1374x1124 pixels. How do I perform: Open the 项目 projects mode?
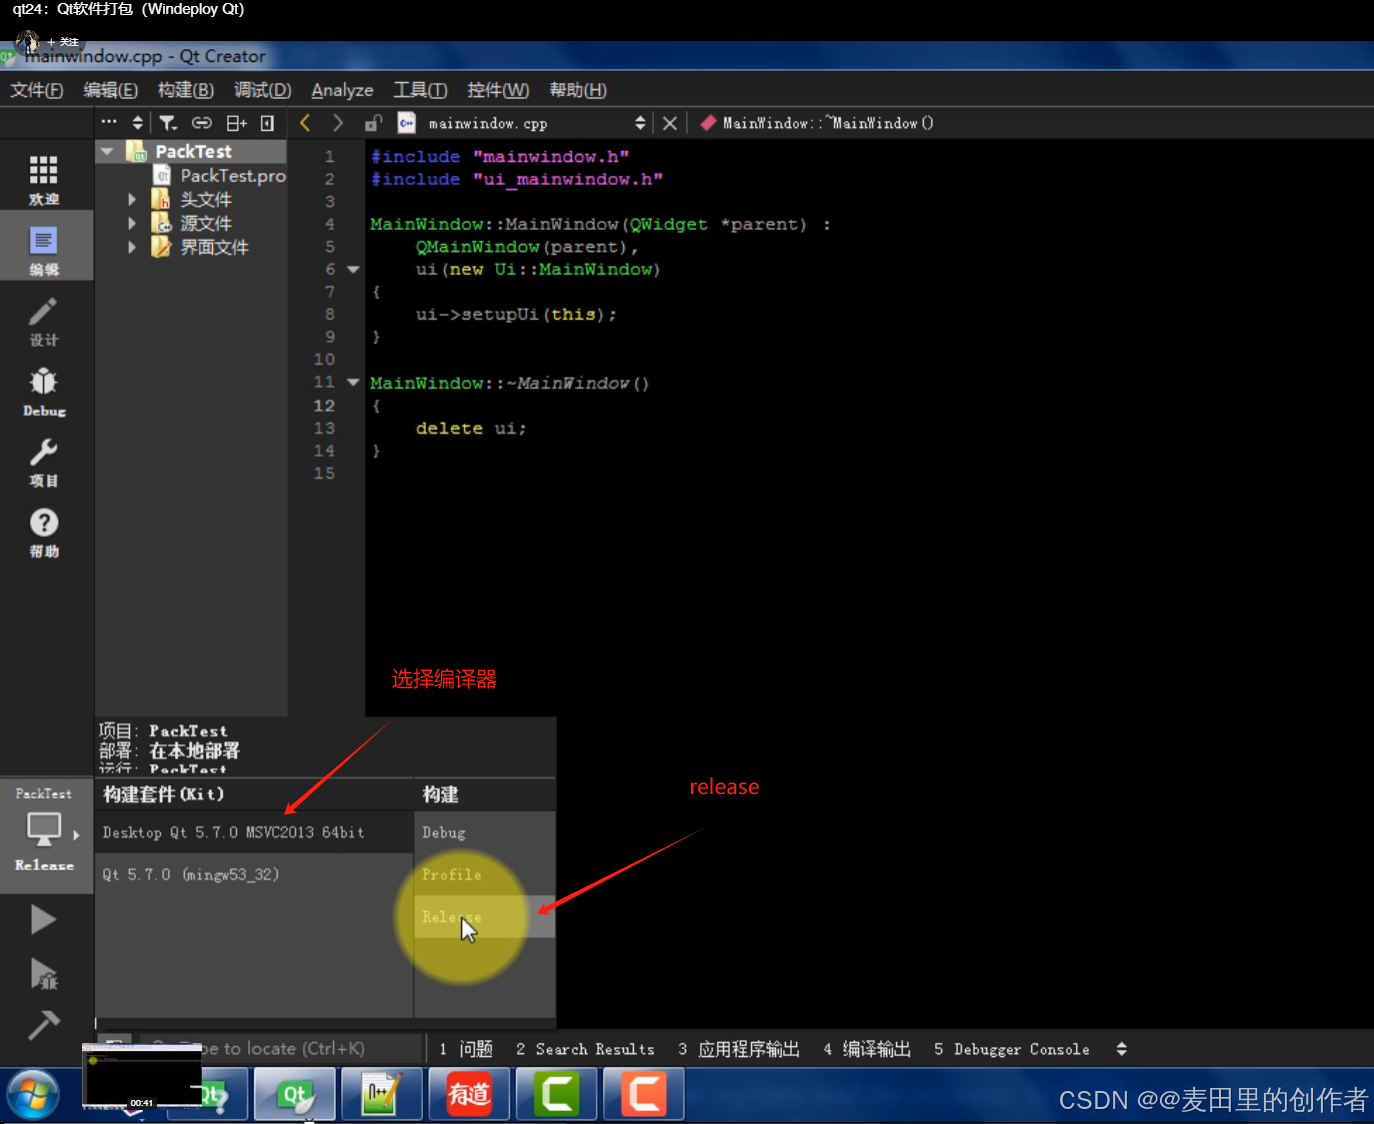[44, 461]
